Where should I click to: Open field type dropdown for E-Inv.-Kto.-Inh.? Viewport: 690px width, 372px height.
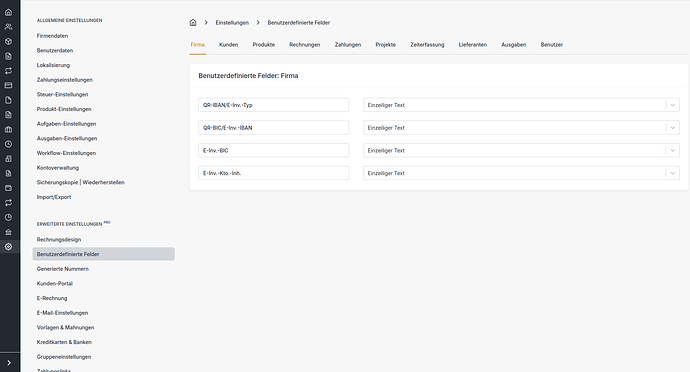(521, 173)
